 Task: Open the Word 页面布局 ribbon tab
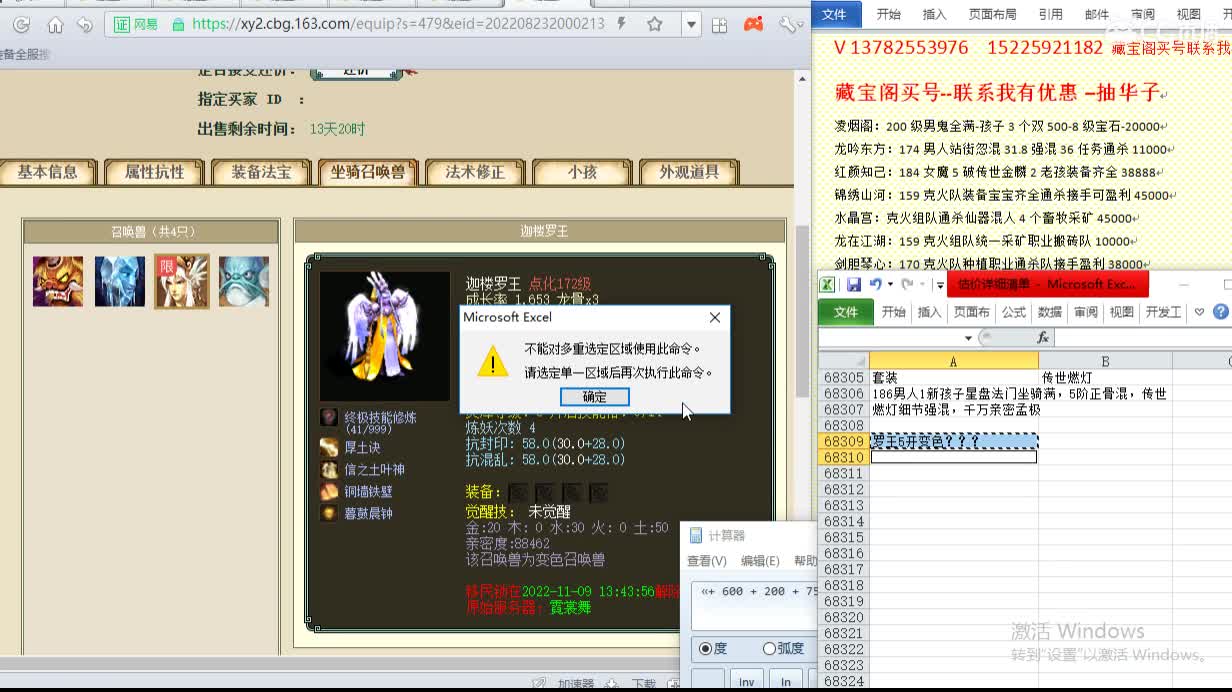(992, 14)
